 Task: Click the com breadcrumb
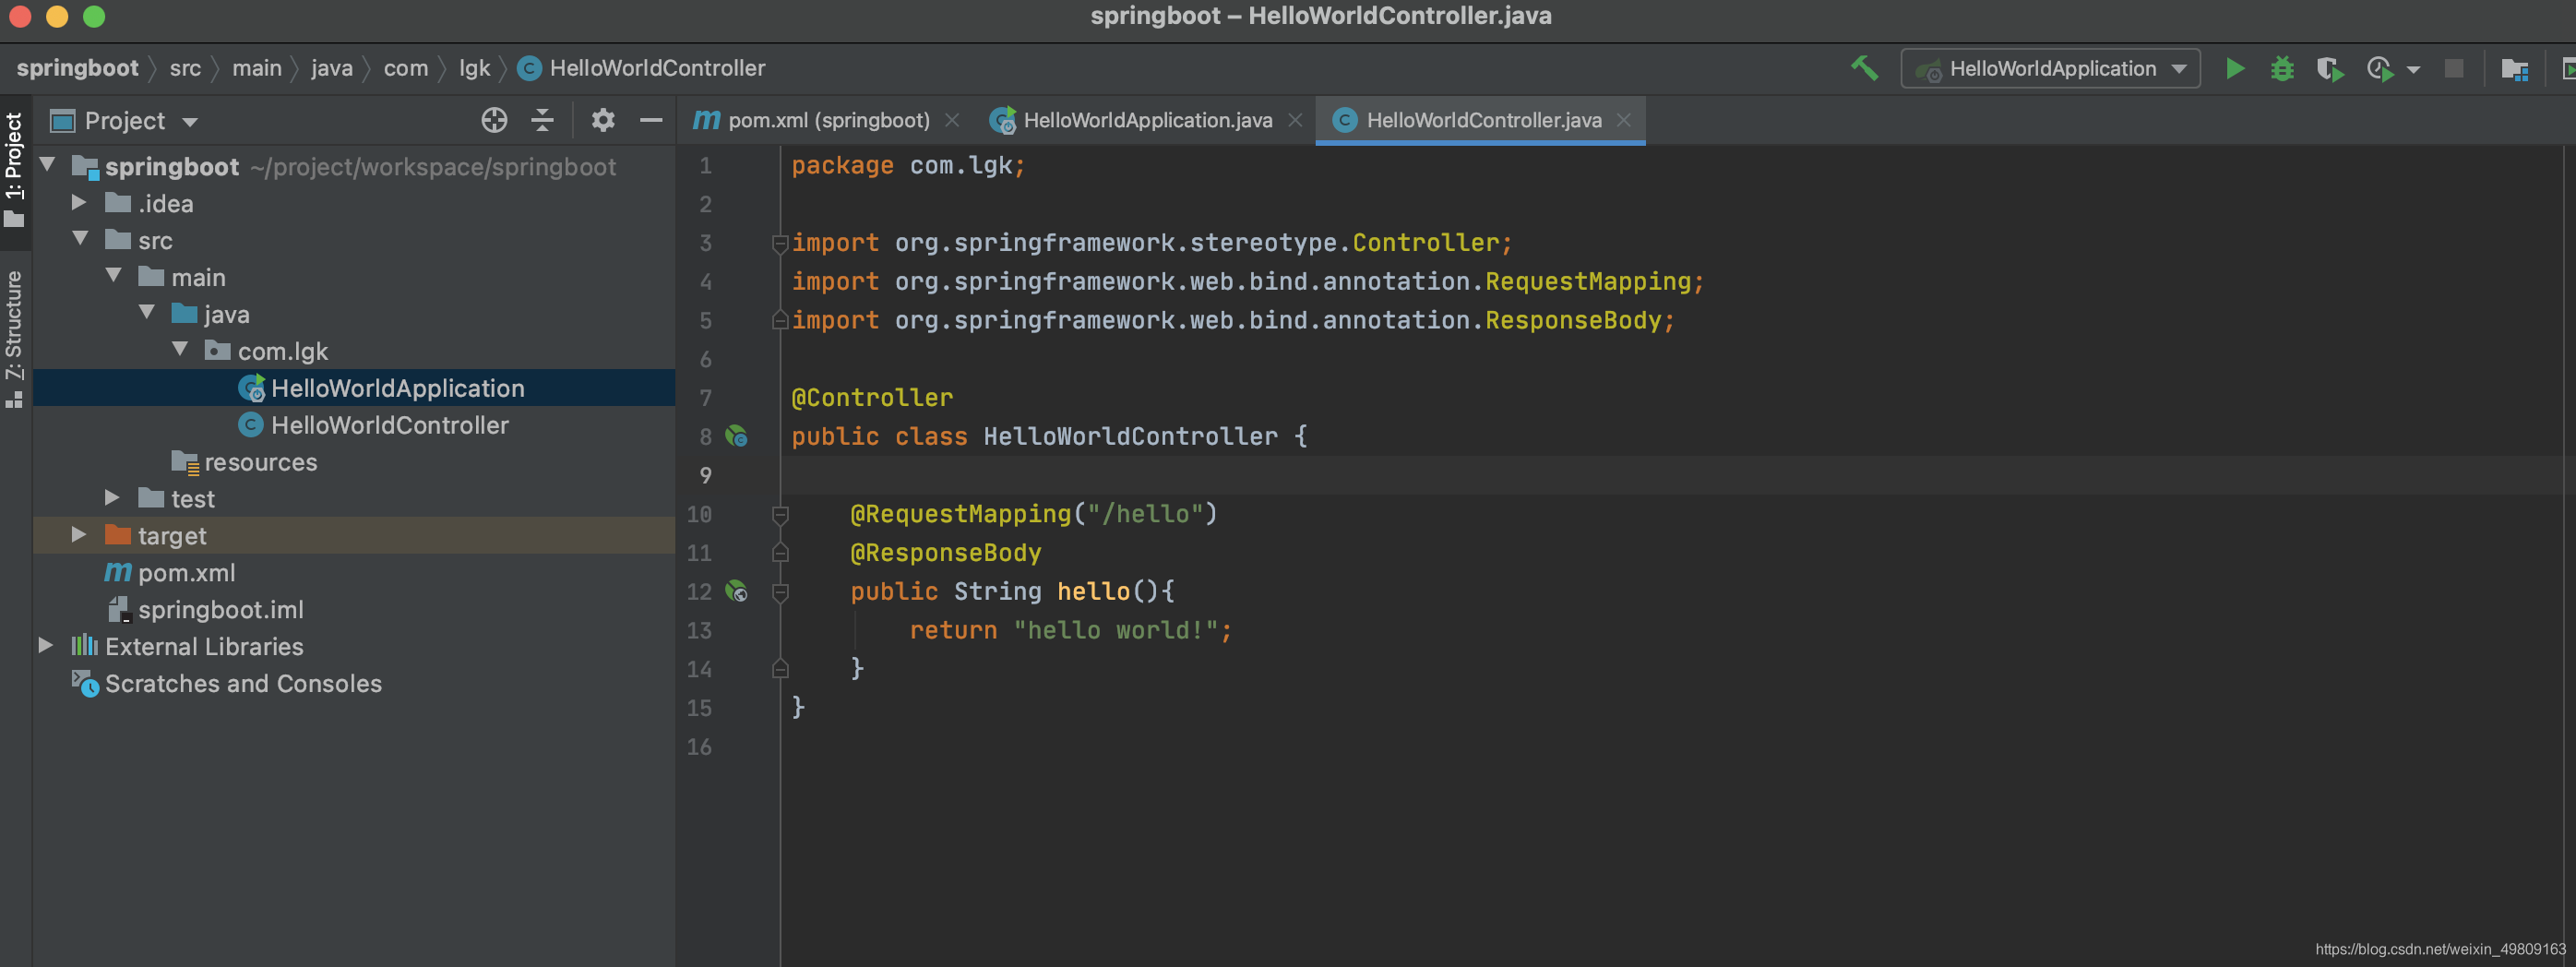(x=405, y=68)
